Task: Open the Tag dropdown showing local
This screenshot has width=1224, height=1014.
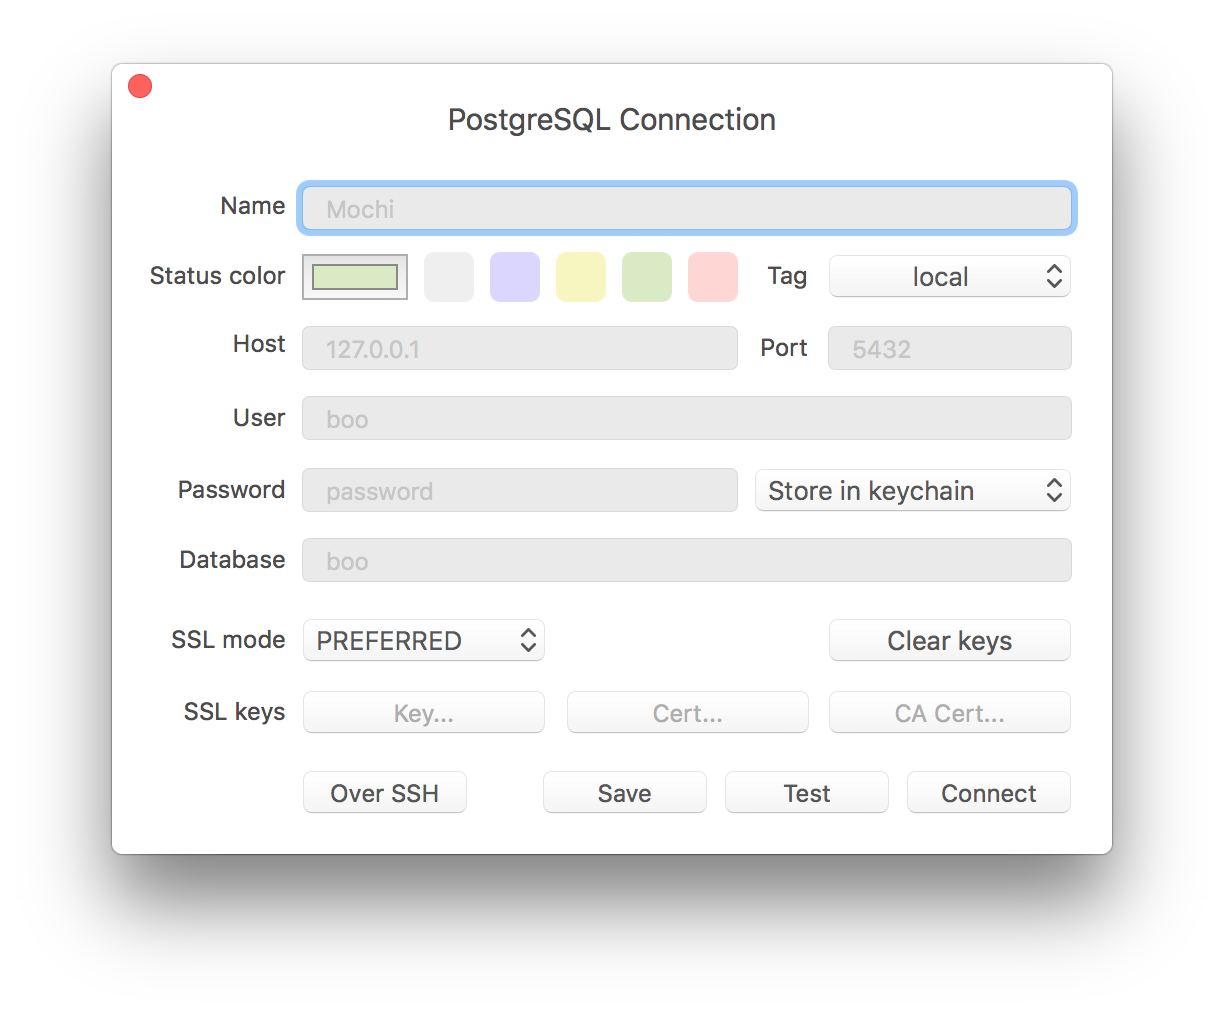Action: 949,277
